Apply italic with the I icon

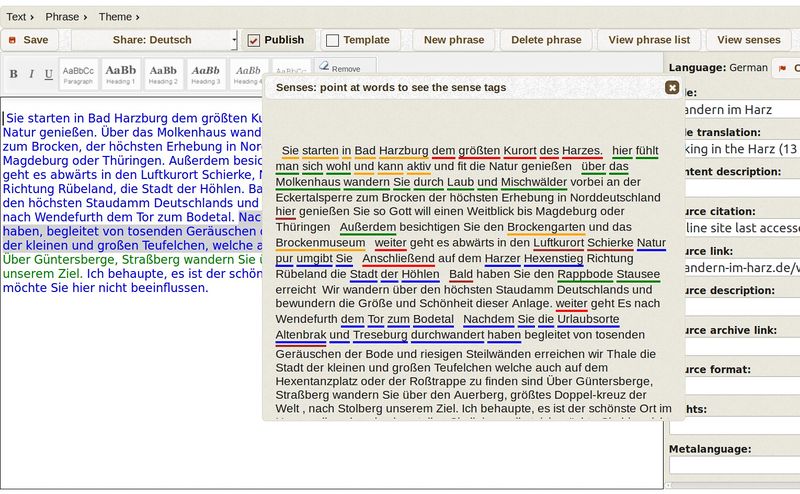pos(31,74)
